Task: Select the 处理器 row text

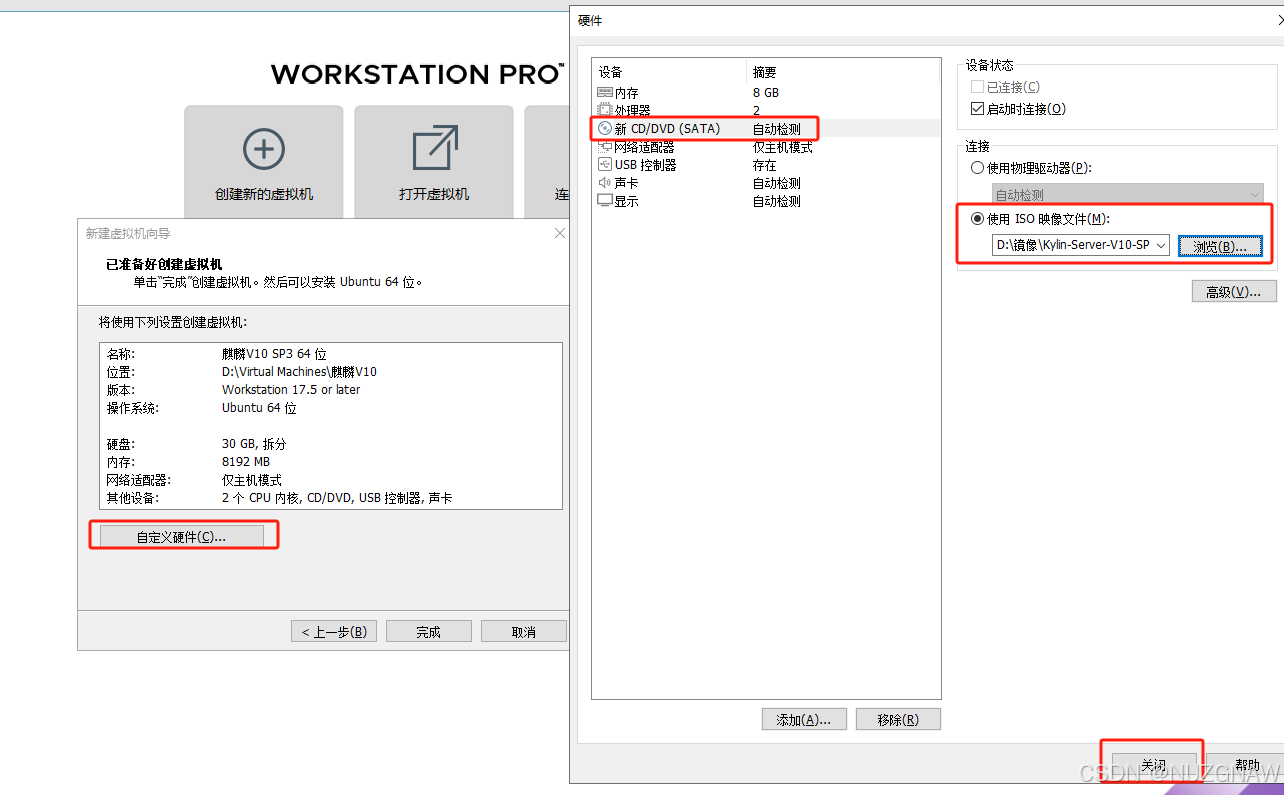Action: [x=633, y=111]
